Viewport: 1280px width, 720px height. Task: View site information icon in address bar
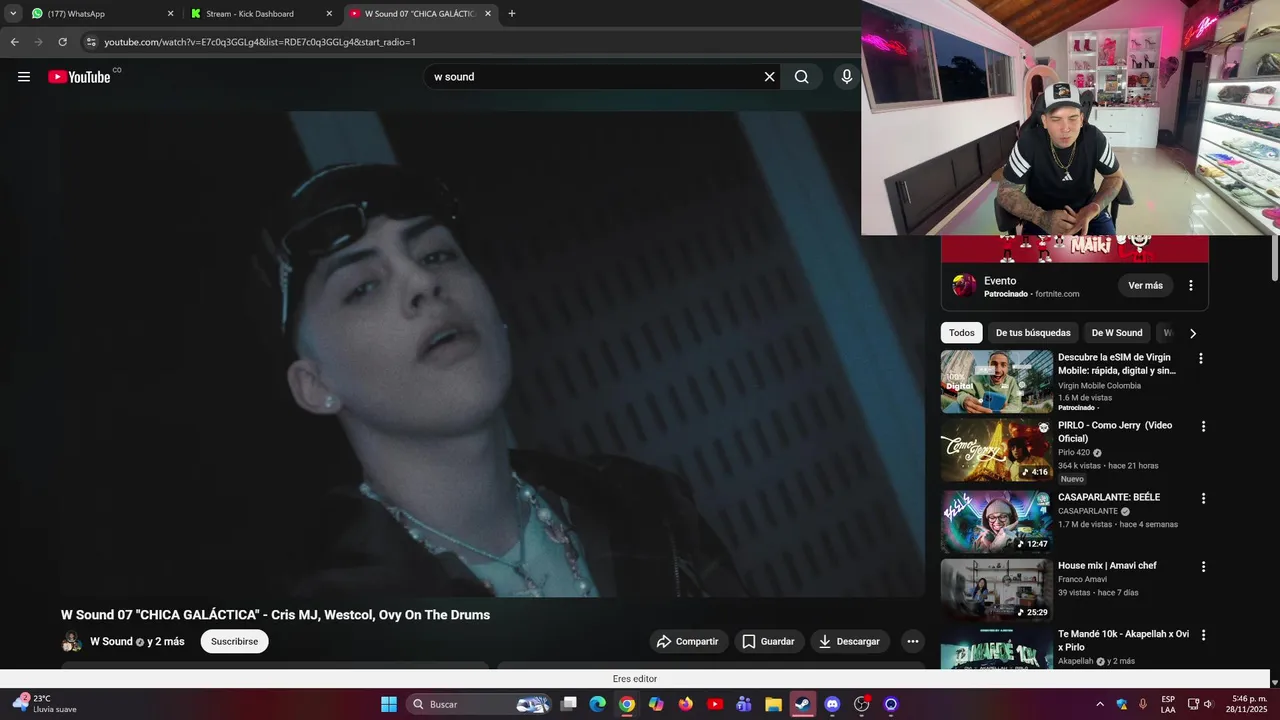(x=91, y=42)
